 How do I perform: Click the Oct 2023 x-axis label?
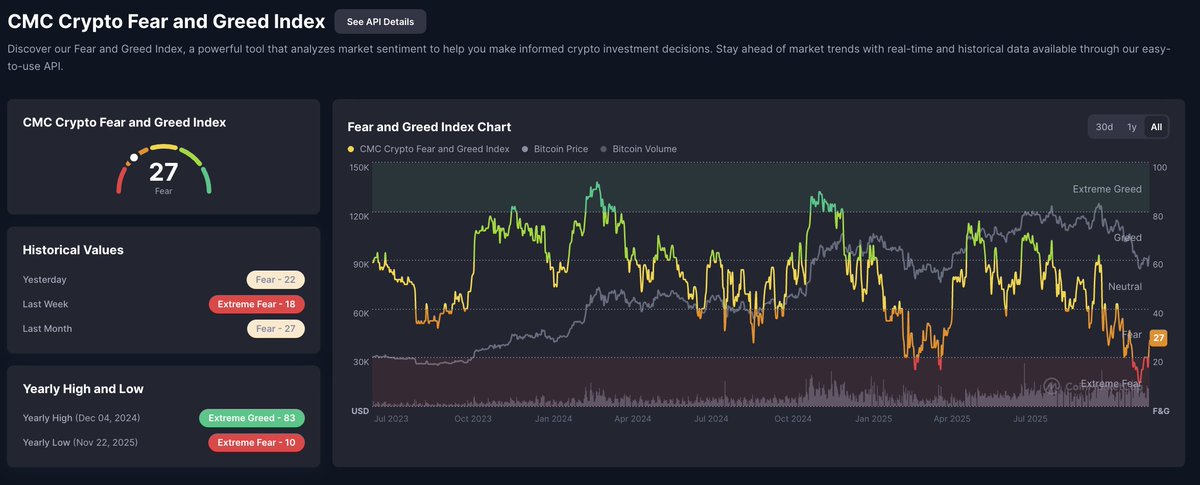pos(474,420)
